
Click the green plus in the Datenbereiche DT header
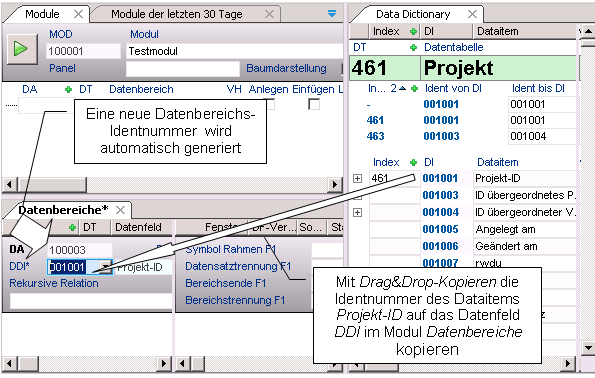[x=72, y=227]
